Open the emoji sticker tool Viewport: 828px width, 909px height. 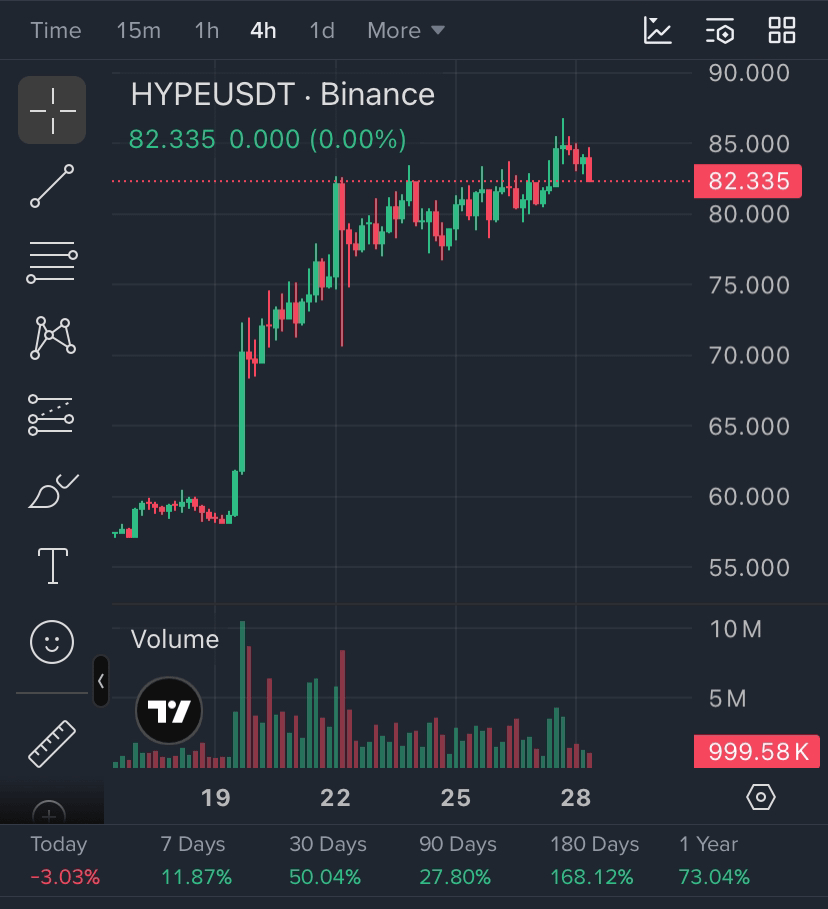pyautogui.click(x=52, y=642)
